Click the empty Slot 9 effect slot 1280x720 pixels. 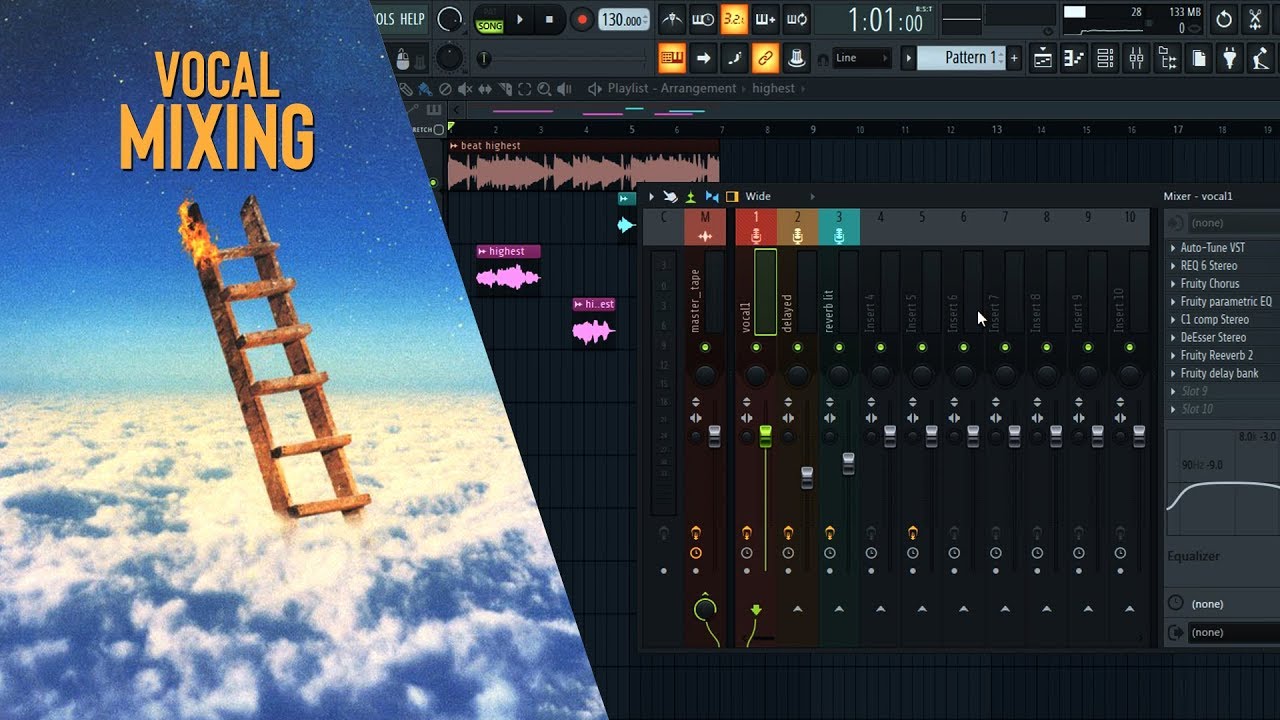pos(1196,392)
